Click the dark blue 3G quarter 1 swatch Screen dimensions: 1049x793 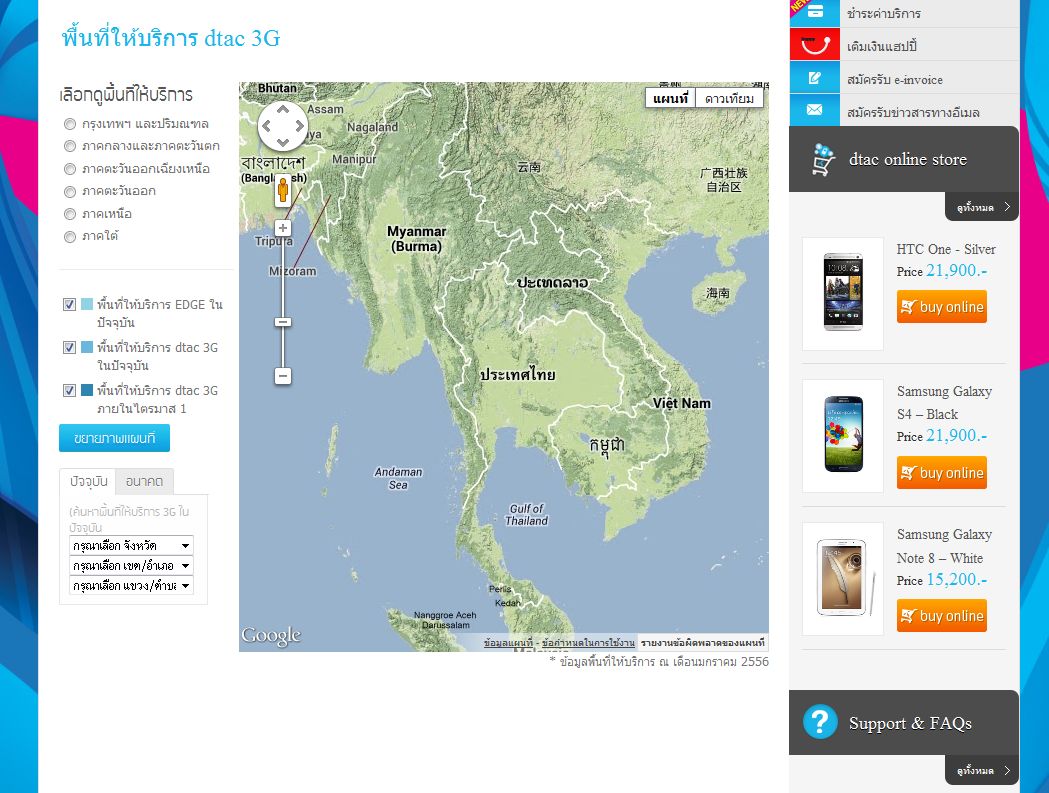tap(87, 389)
